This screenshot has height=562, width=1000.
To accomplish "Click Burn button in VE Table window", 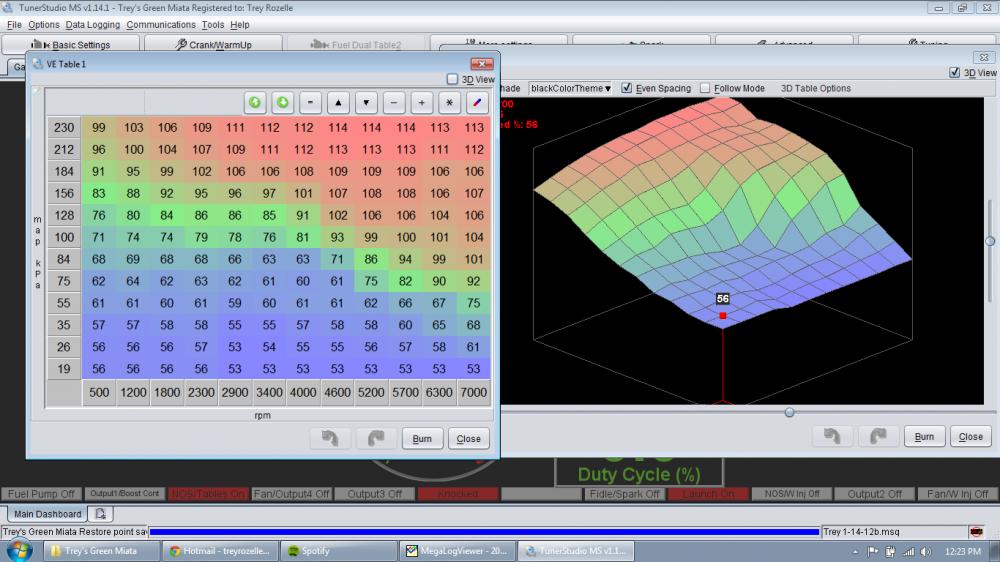I will pyautogui.click(x=422, y=438).
